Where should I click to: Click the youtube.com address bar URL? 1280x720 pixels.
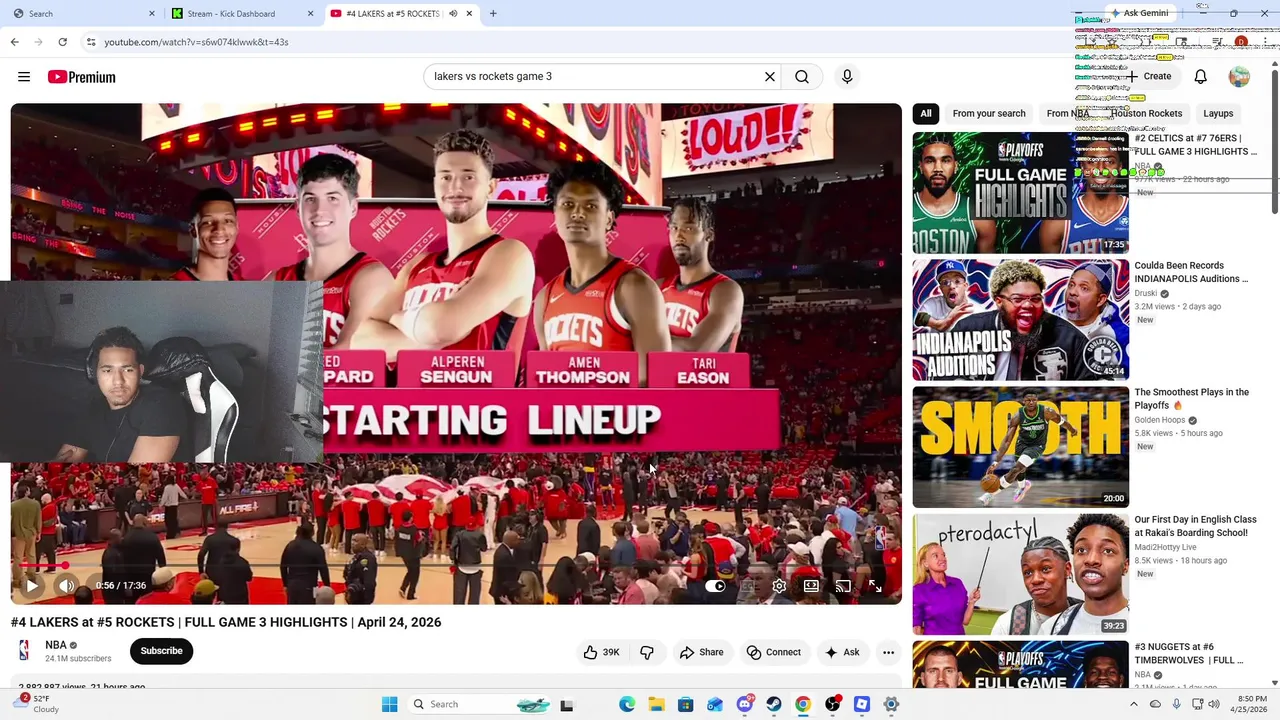click(x=196, y=42)
